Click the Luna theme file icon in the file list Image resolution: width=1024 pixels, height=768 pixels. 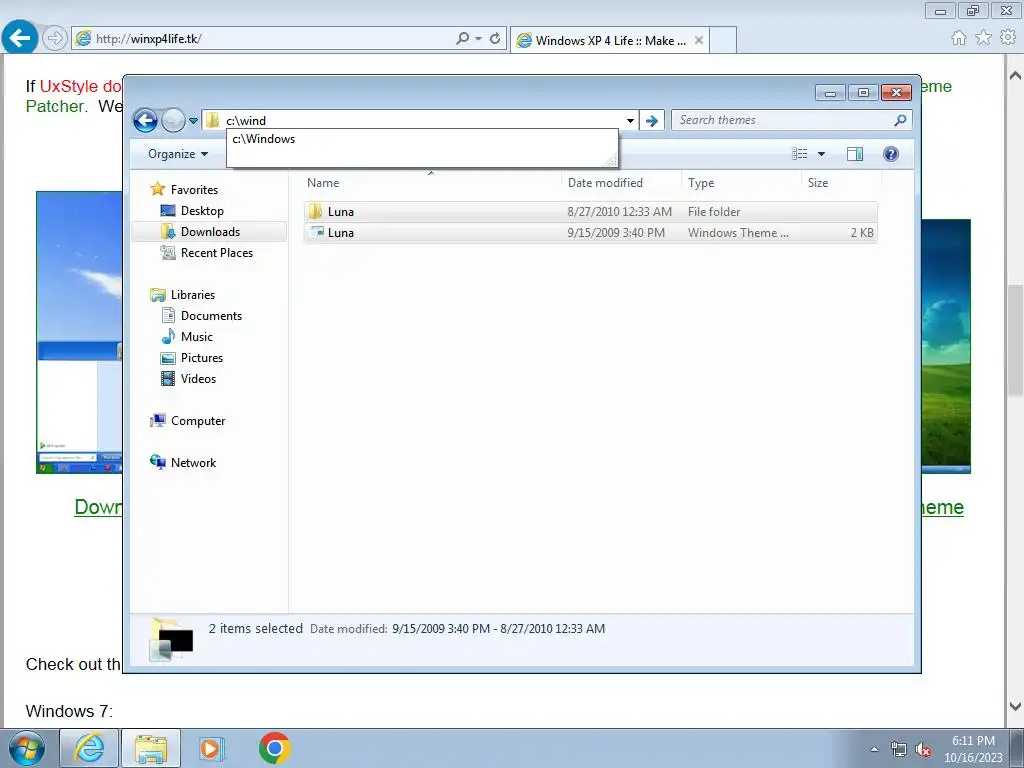coord(317,232)
